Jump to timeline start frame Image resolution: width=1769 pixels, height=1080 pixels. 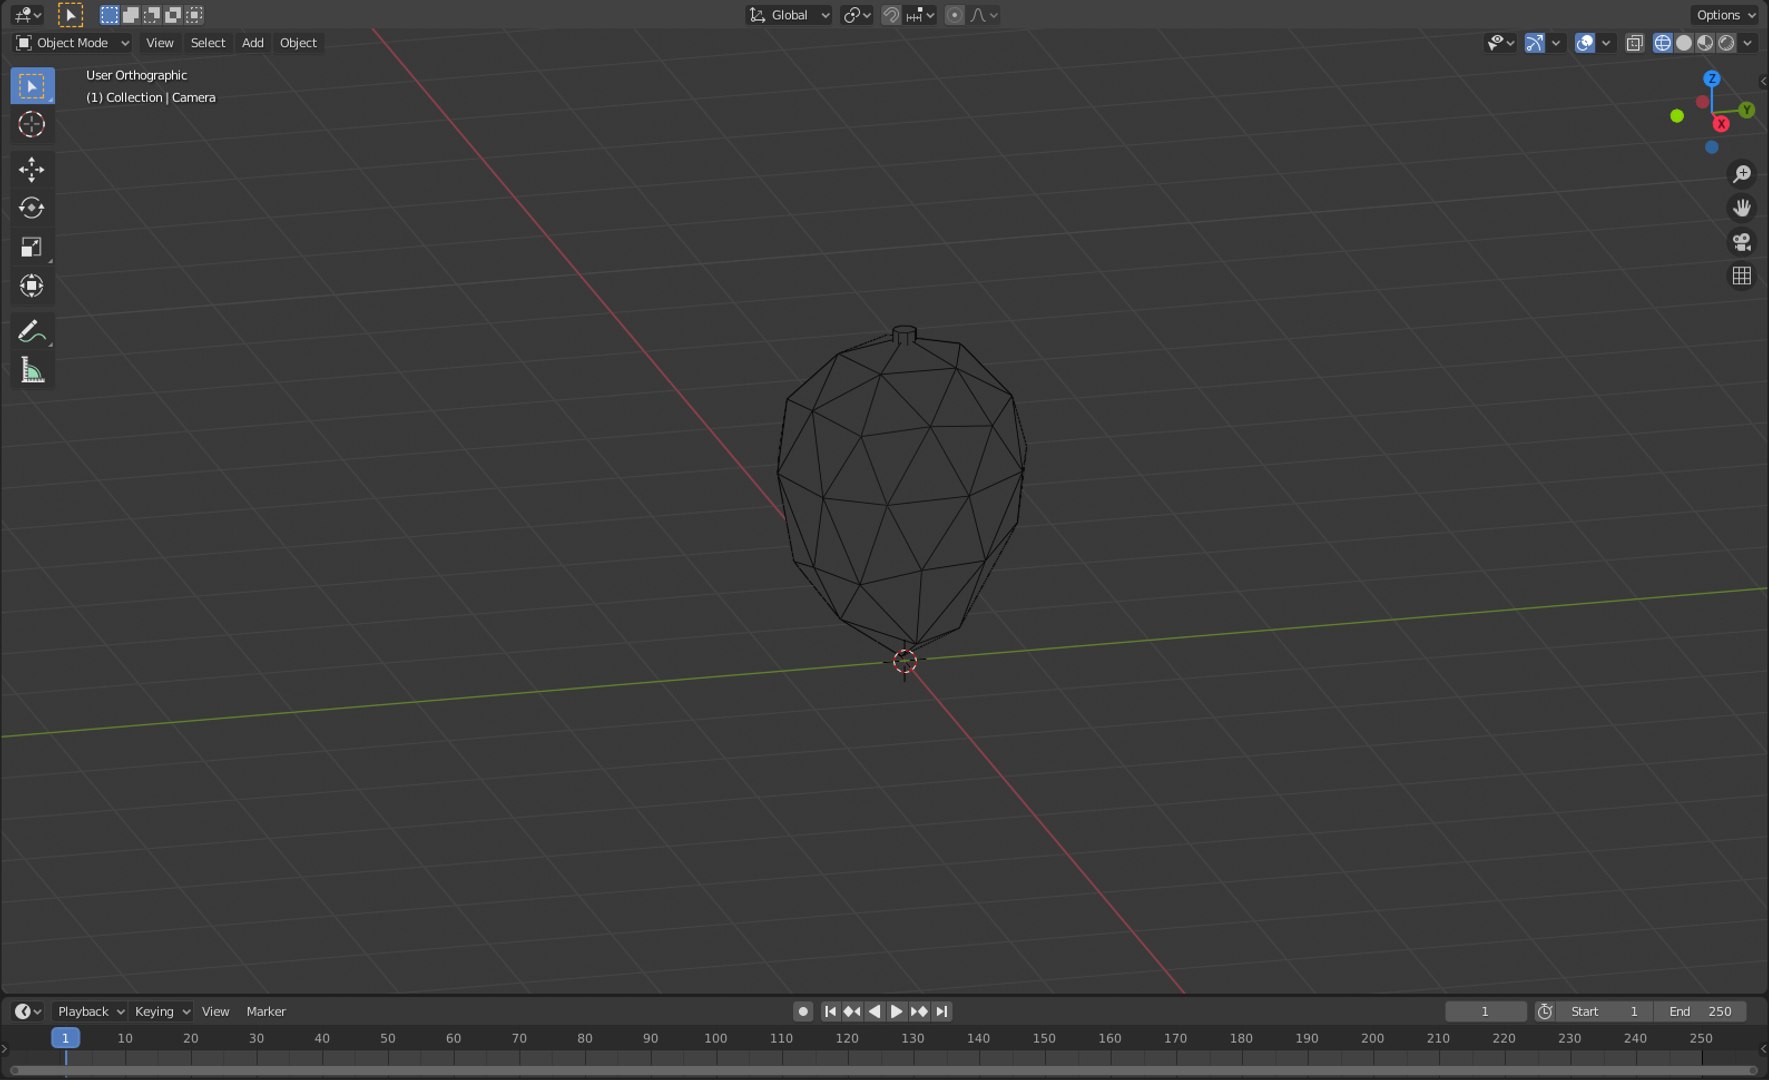click(830, 1011)
